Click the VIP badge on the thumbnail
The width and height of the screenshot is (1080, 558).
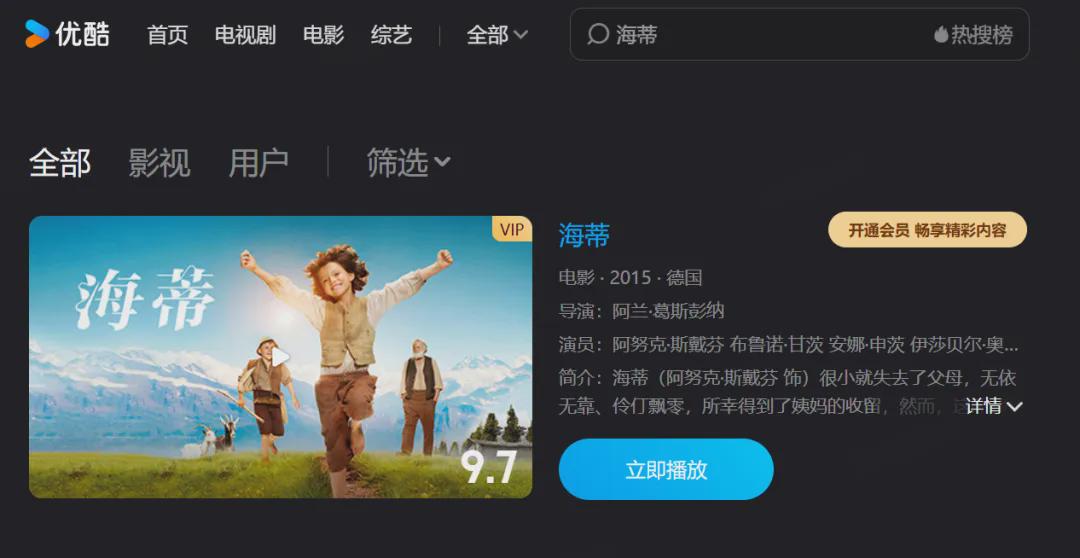pyautogui.click(x=512, y=229)
